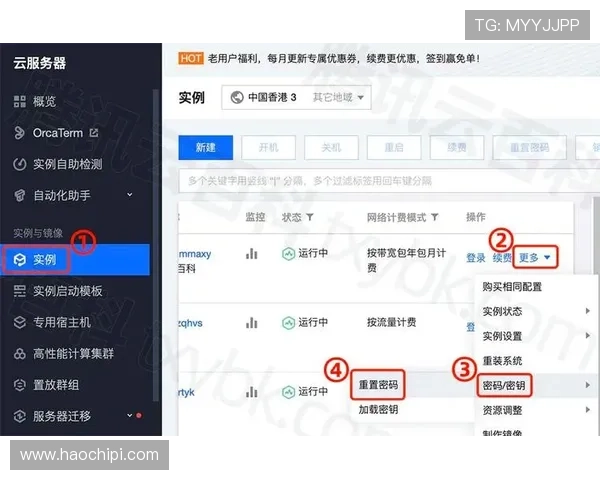Click the OrcaTerm sidebar icon

19,133
